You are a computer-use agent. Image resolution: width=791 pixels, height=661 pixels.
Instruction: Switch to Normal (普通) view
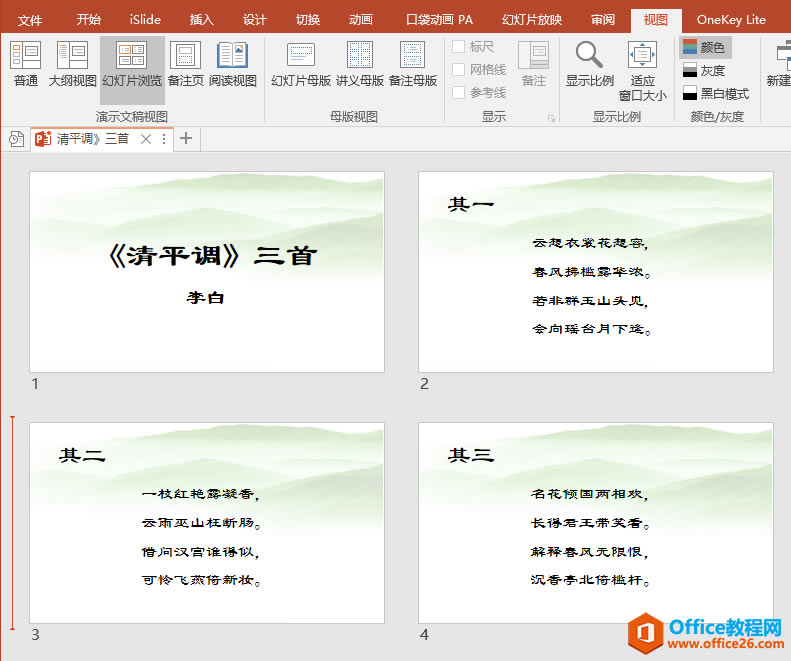coord(25,64)
